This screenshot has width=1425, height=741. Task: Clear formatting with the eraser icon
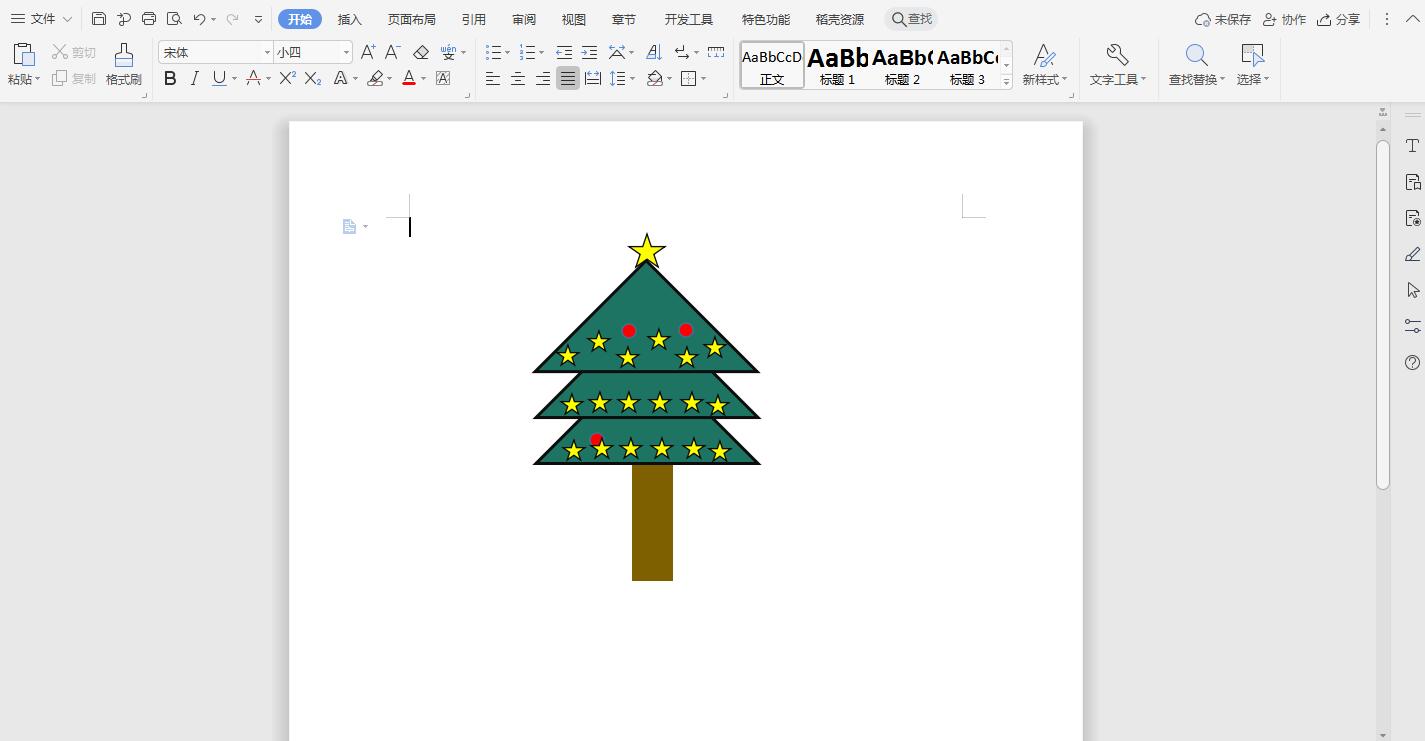coord(421,52)
